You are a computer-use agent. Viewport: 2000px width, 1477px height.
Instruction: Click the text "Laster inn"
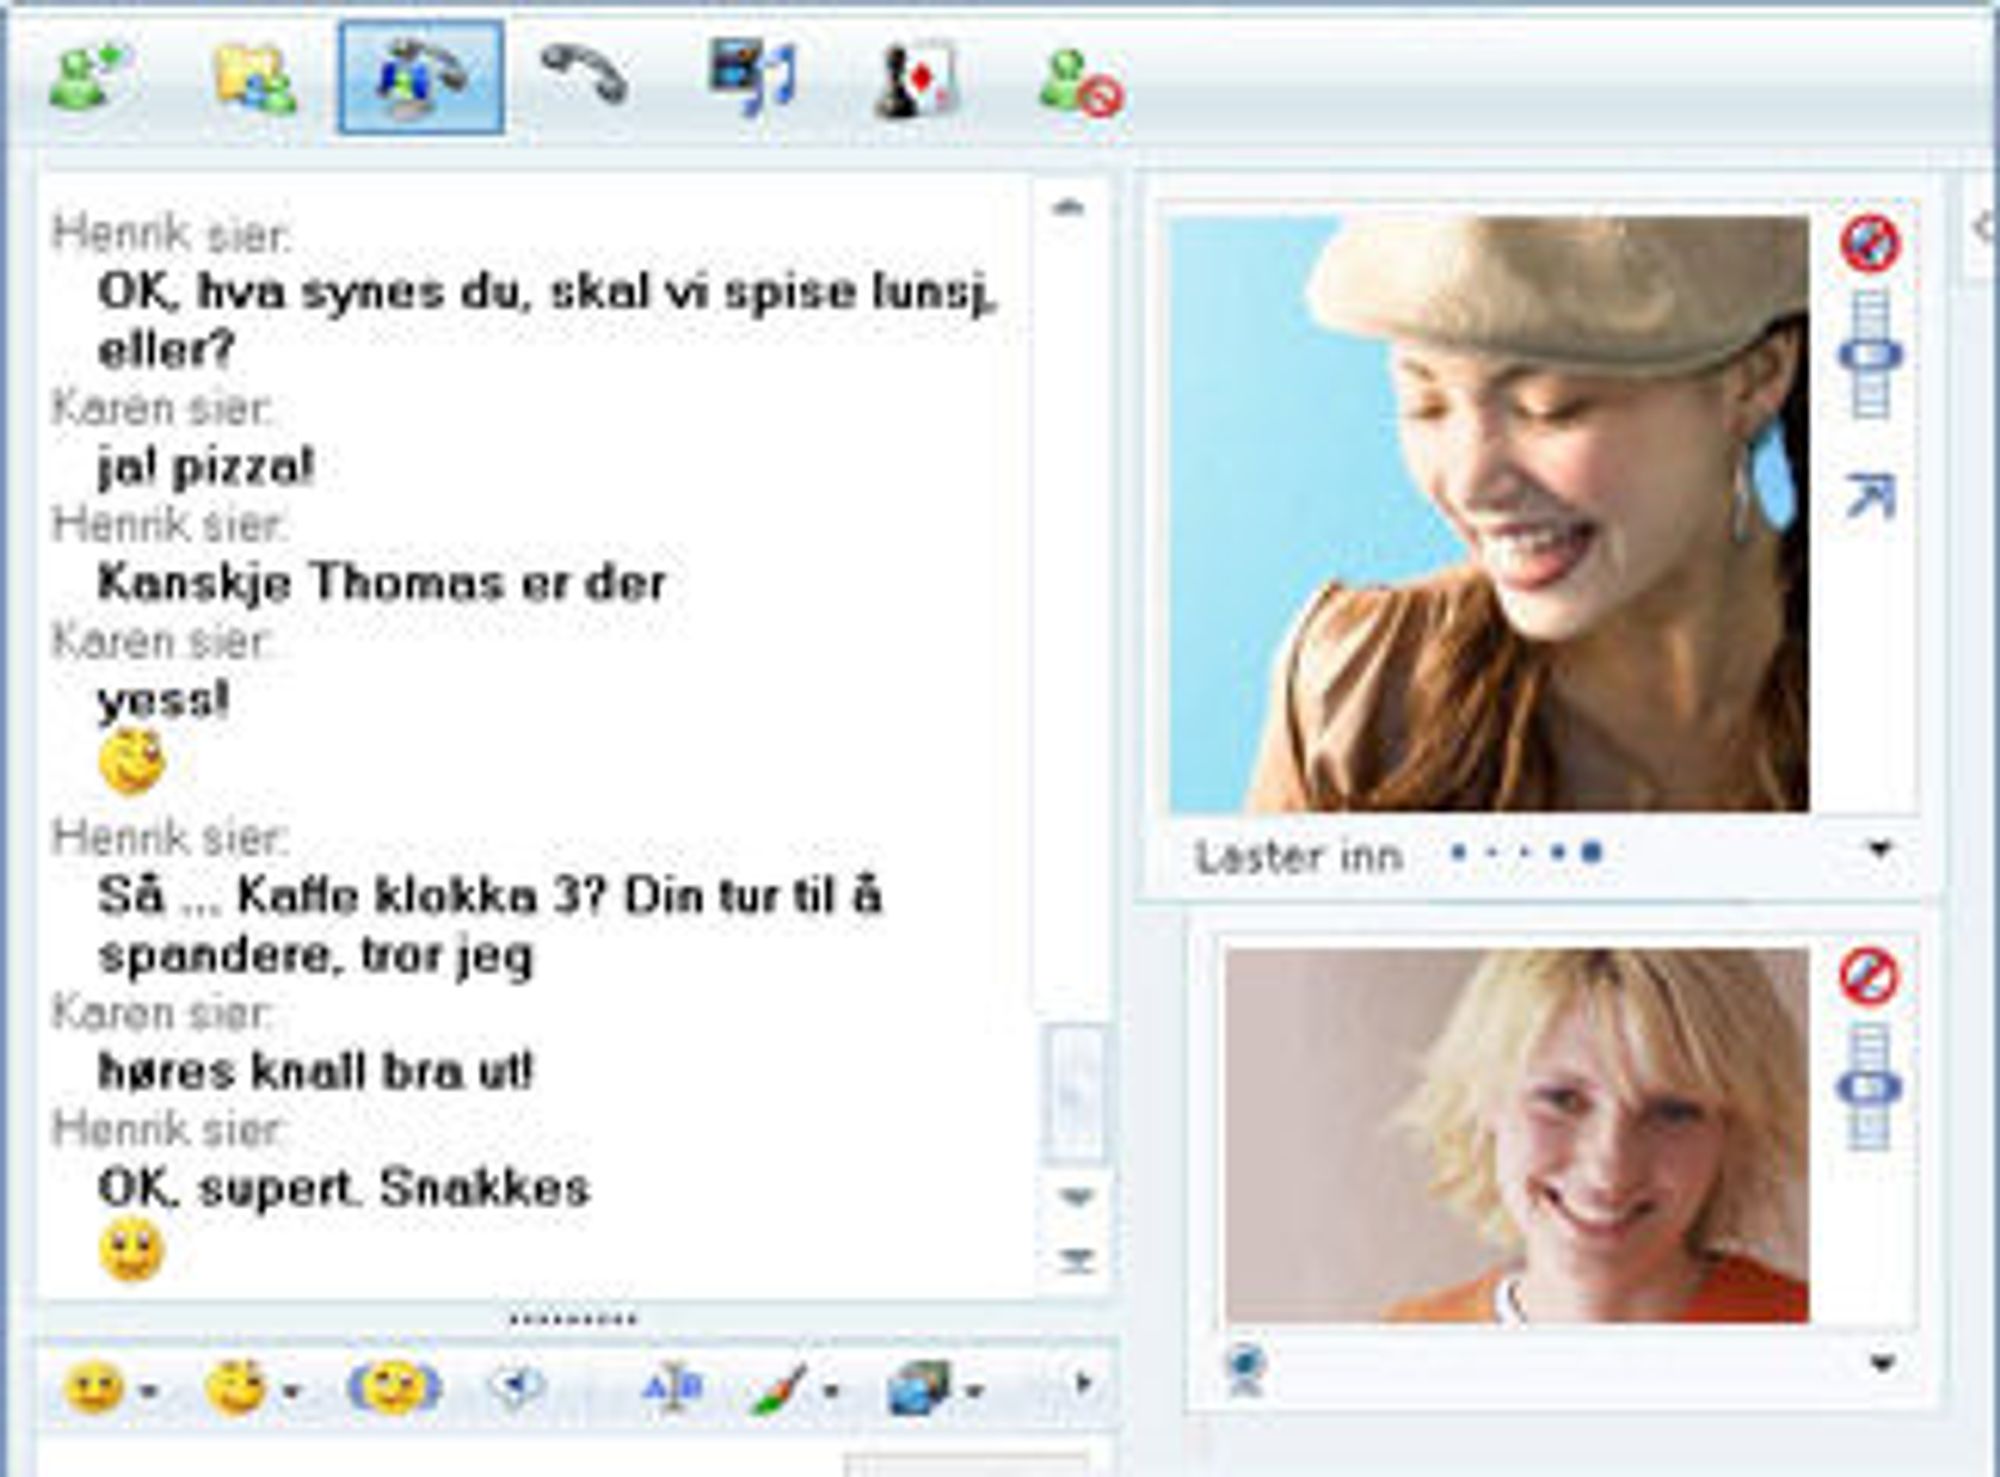click(x=1299, y=857)
